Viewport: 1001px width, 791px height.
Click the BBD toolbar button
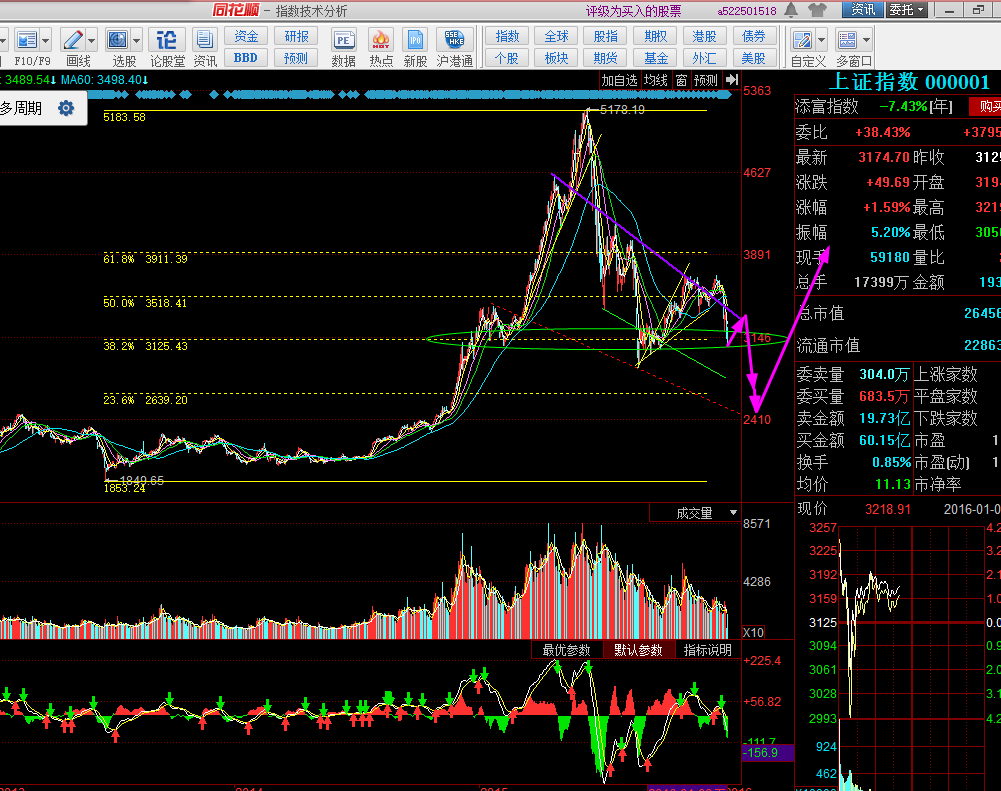click(246, 58)
